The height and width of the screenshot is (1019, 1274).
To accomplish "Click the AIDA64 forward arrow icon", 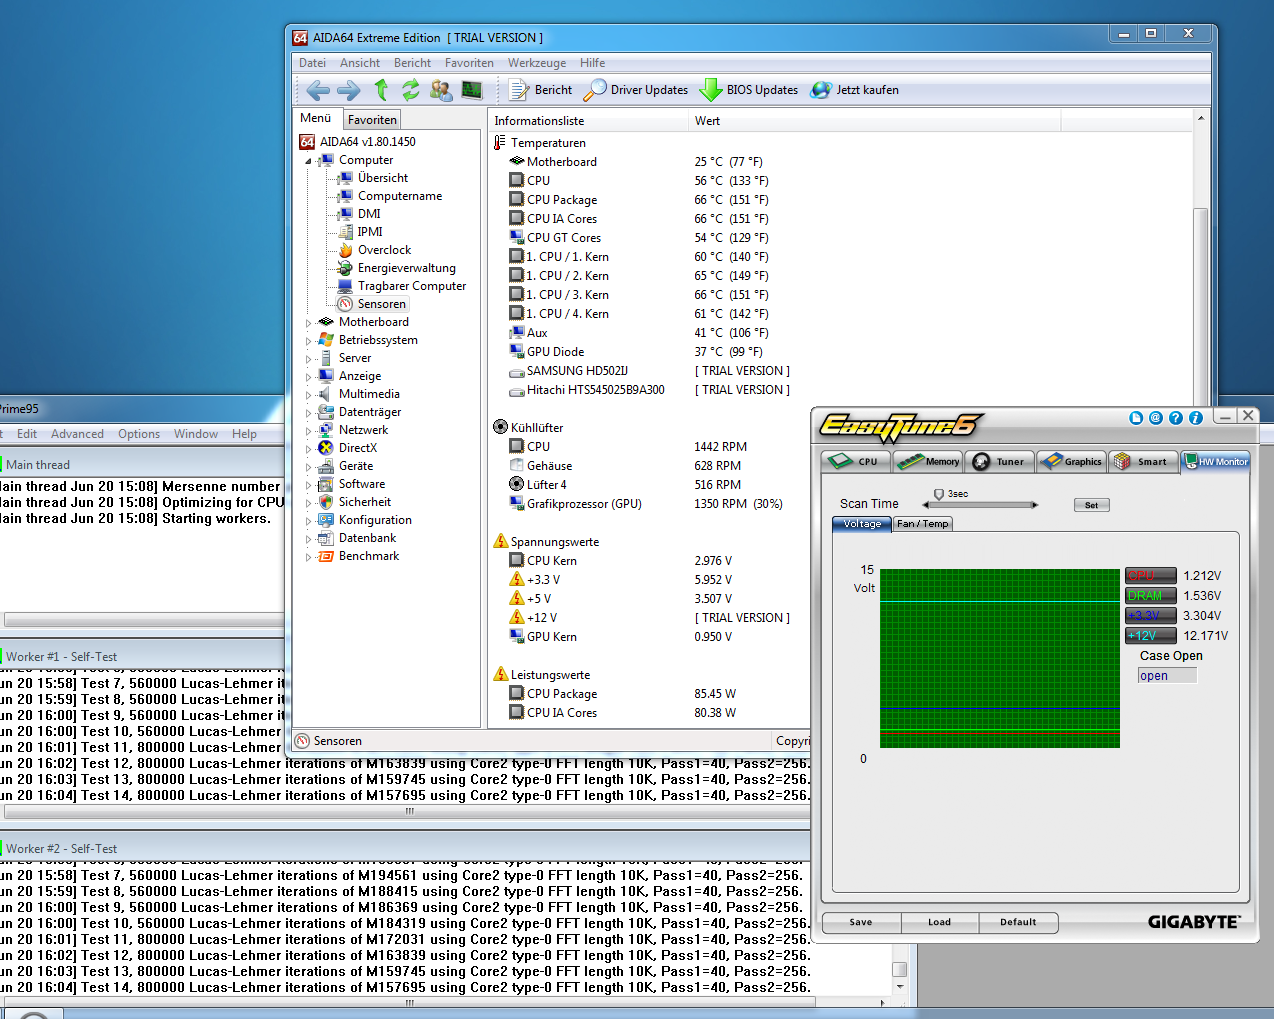I will [349, 90].
